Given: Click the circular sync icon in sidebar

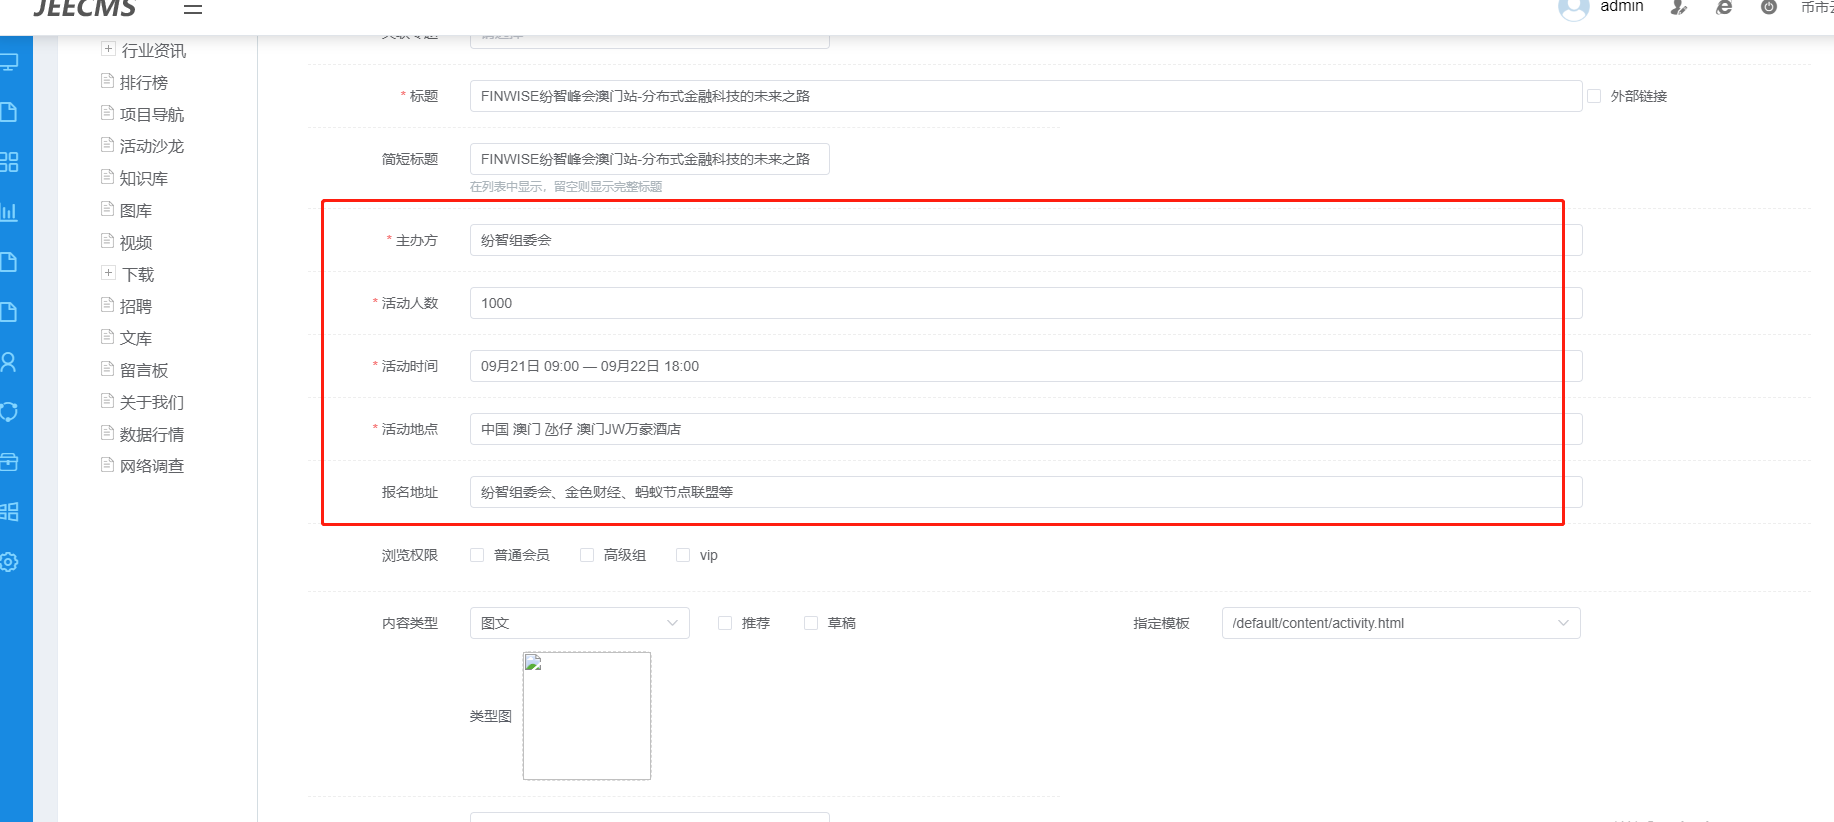Looking at the screenshot, I should point(9,412).
